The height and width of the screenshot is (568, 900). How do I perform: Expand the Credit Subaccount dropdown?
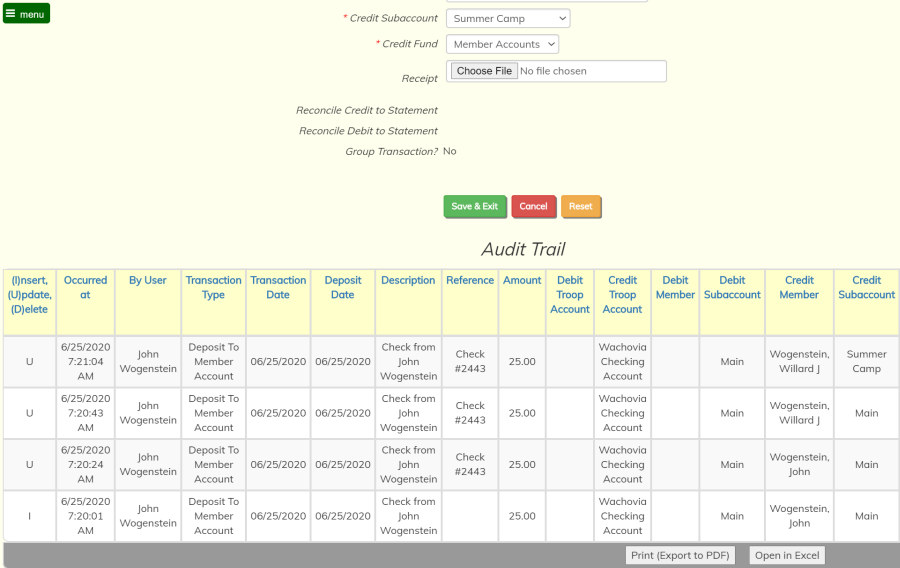click(508, 18)
